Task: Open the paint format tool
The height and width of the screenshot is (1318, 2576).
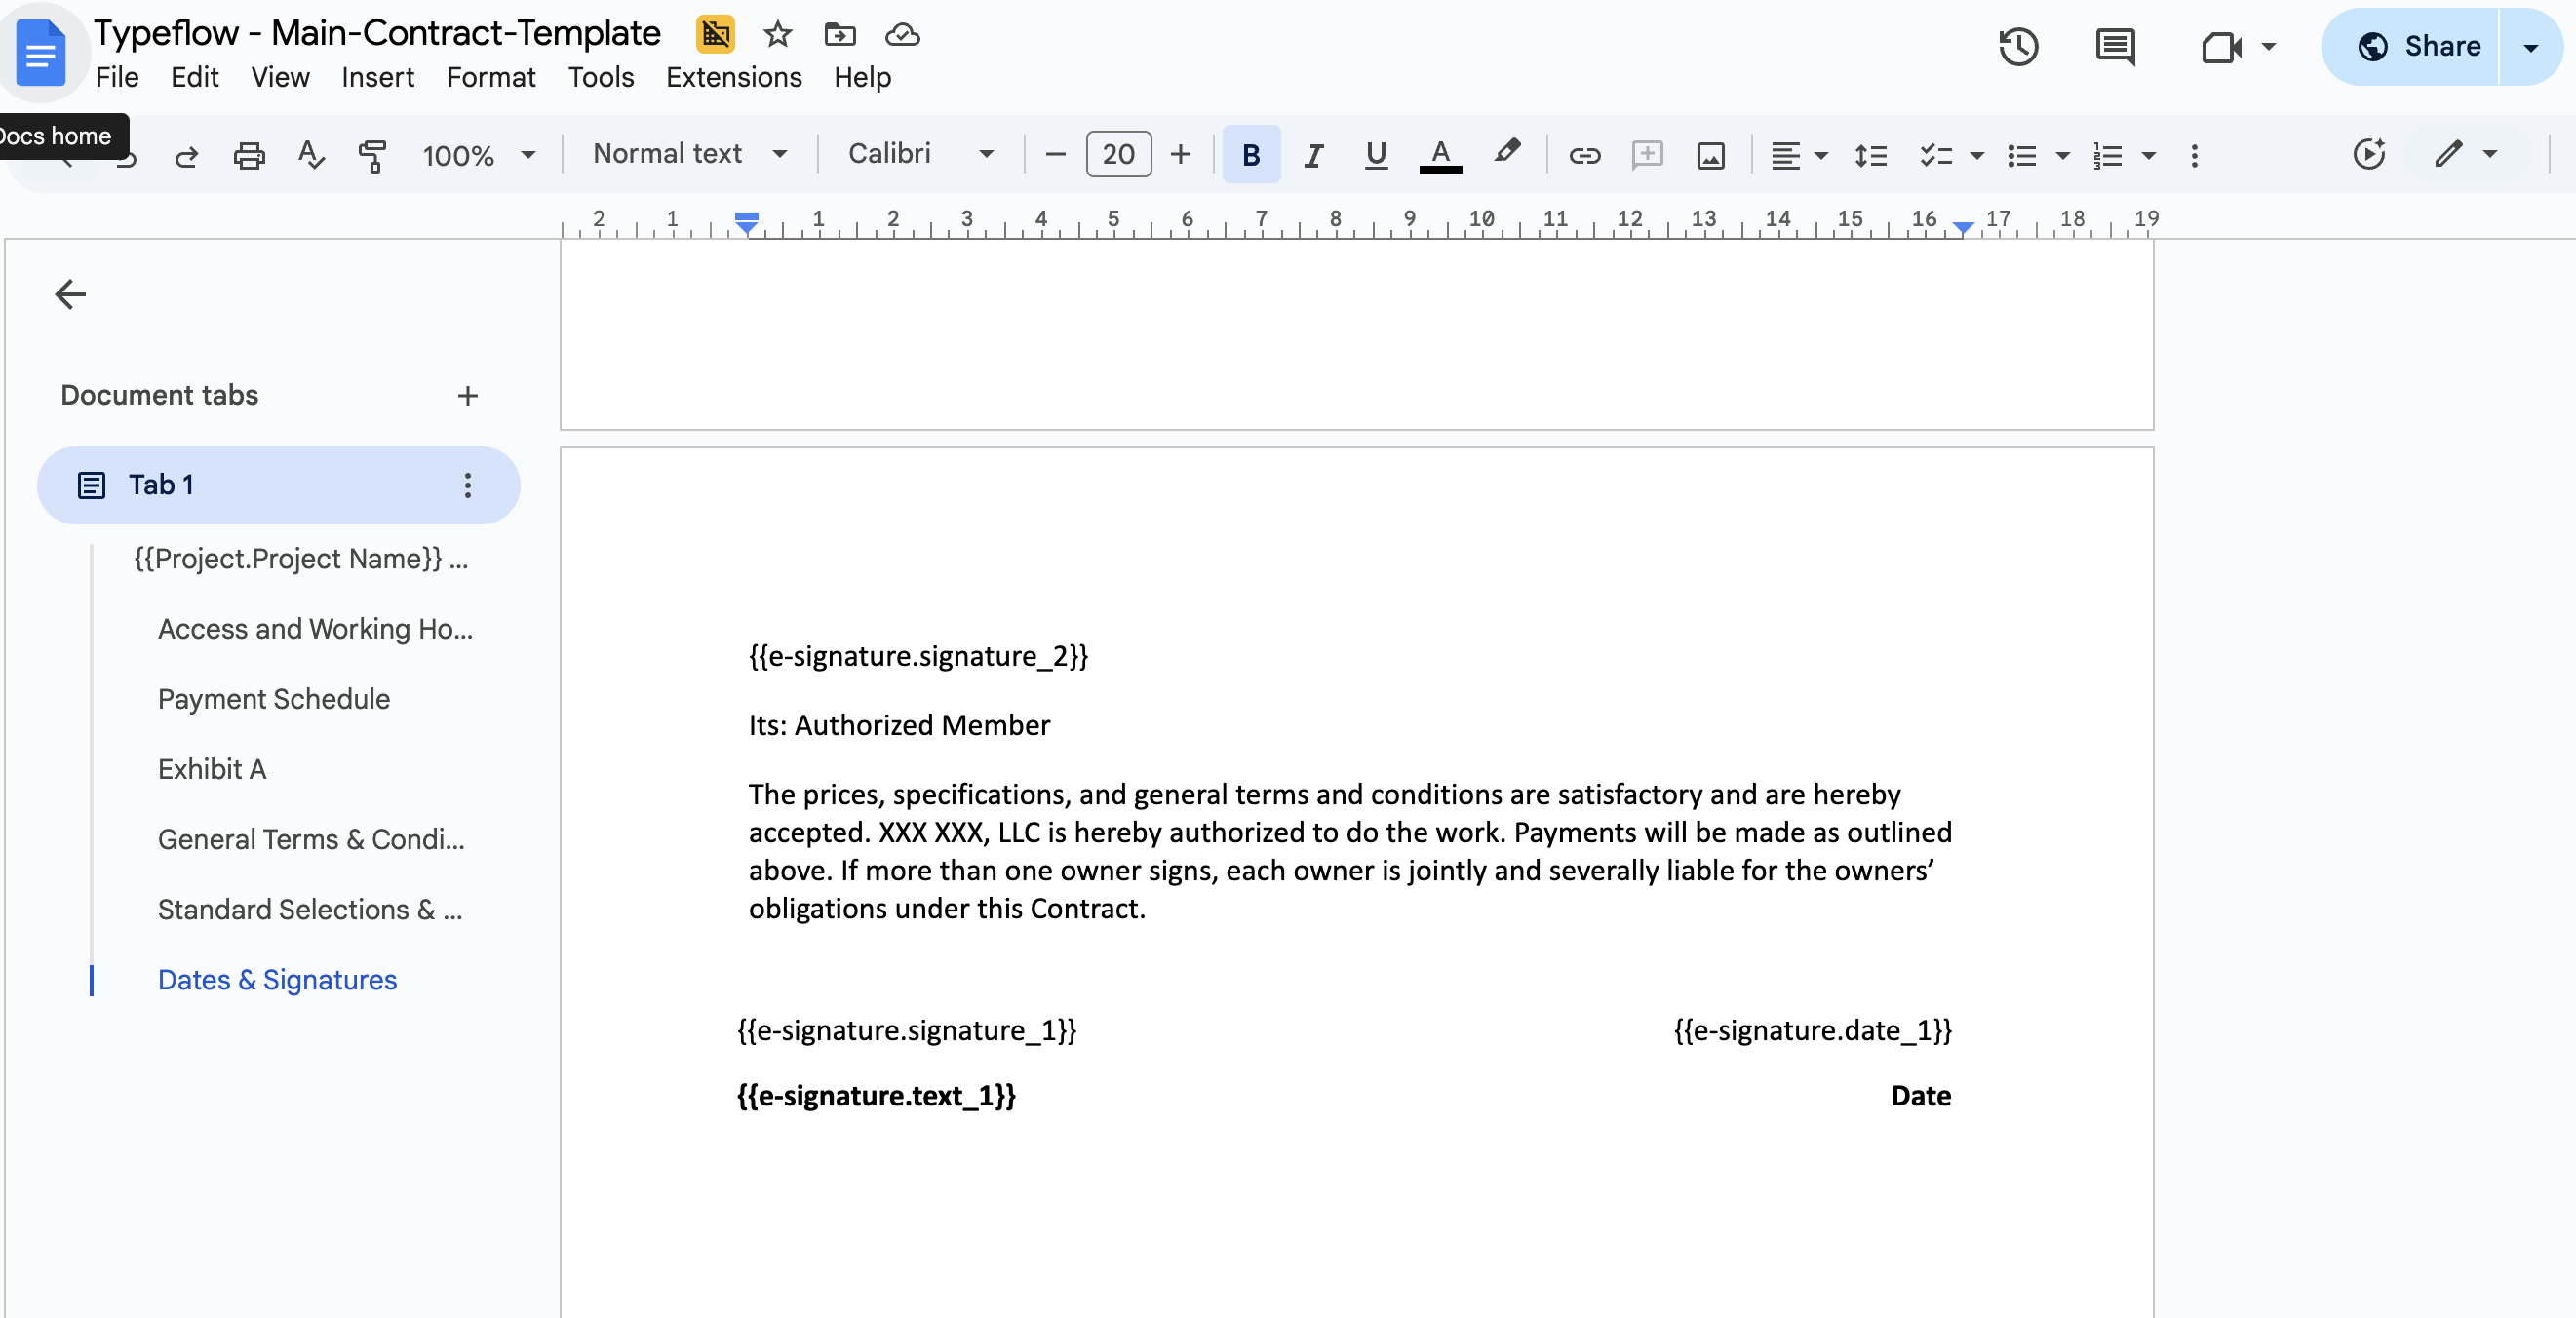Action: pos(372,155)
